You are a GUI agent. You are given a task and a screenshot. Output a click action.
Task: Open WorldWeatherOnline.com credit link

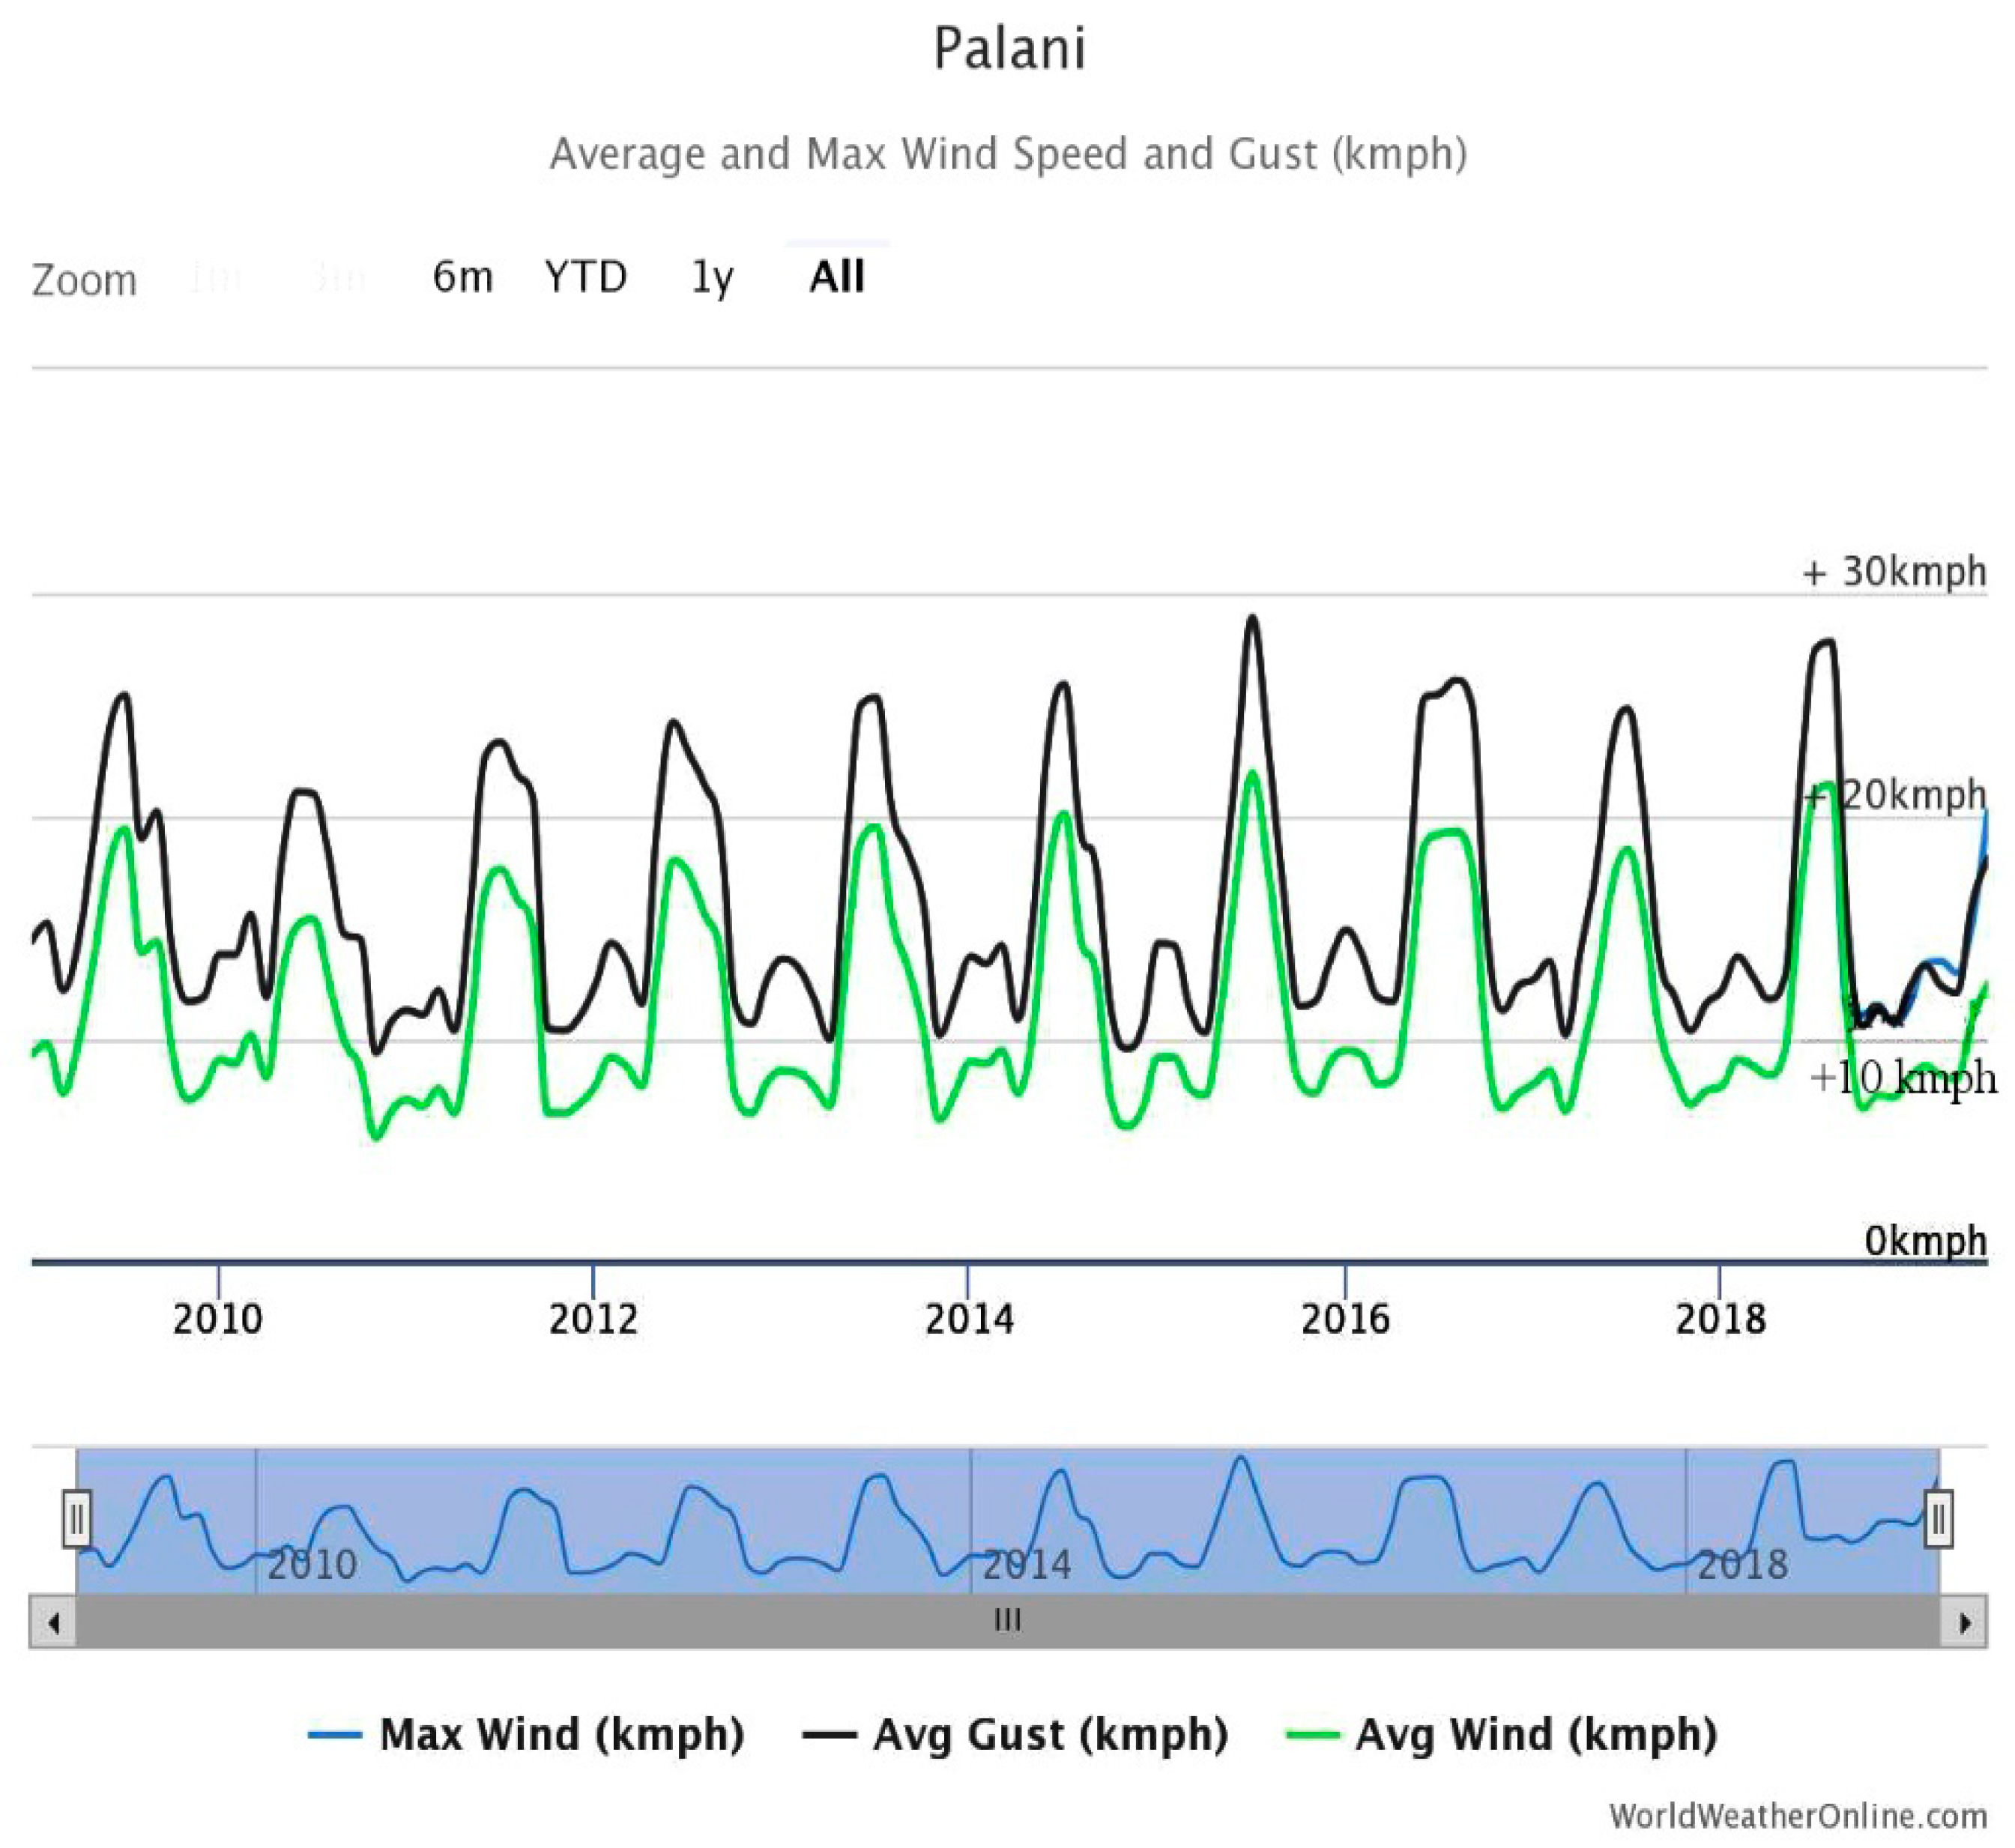pyautogui.click(x=1797, y=1815)
